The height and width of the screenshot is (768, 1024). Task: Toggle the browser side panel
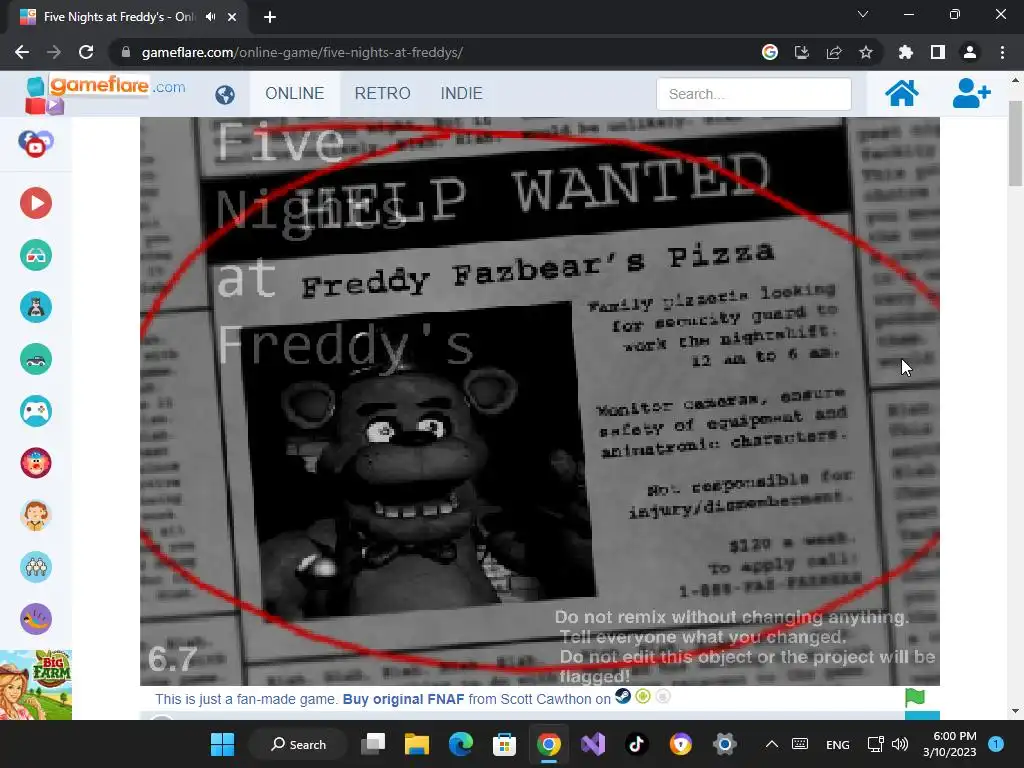coord(938,52)
